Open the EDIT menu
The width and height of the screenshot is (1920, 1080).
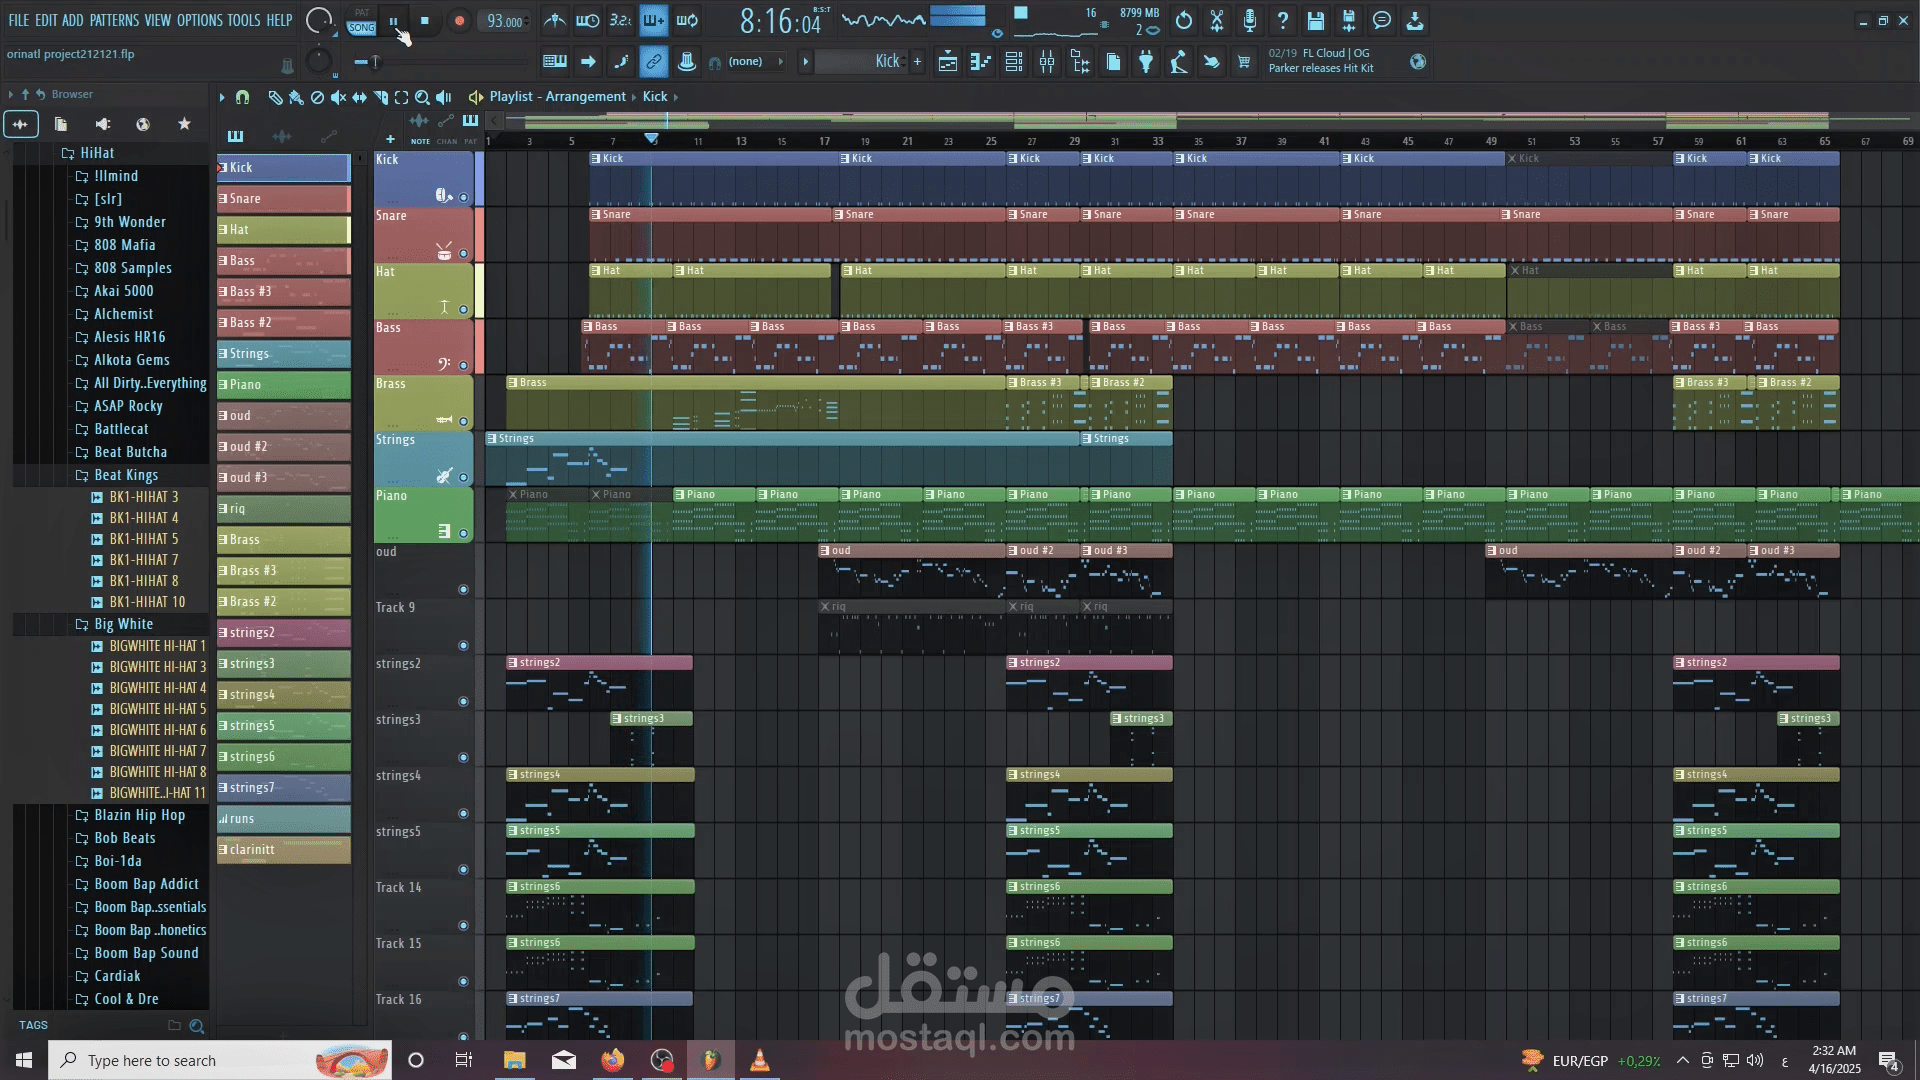(46, 20)
